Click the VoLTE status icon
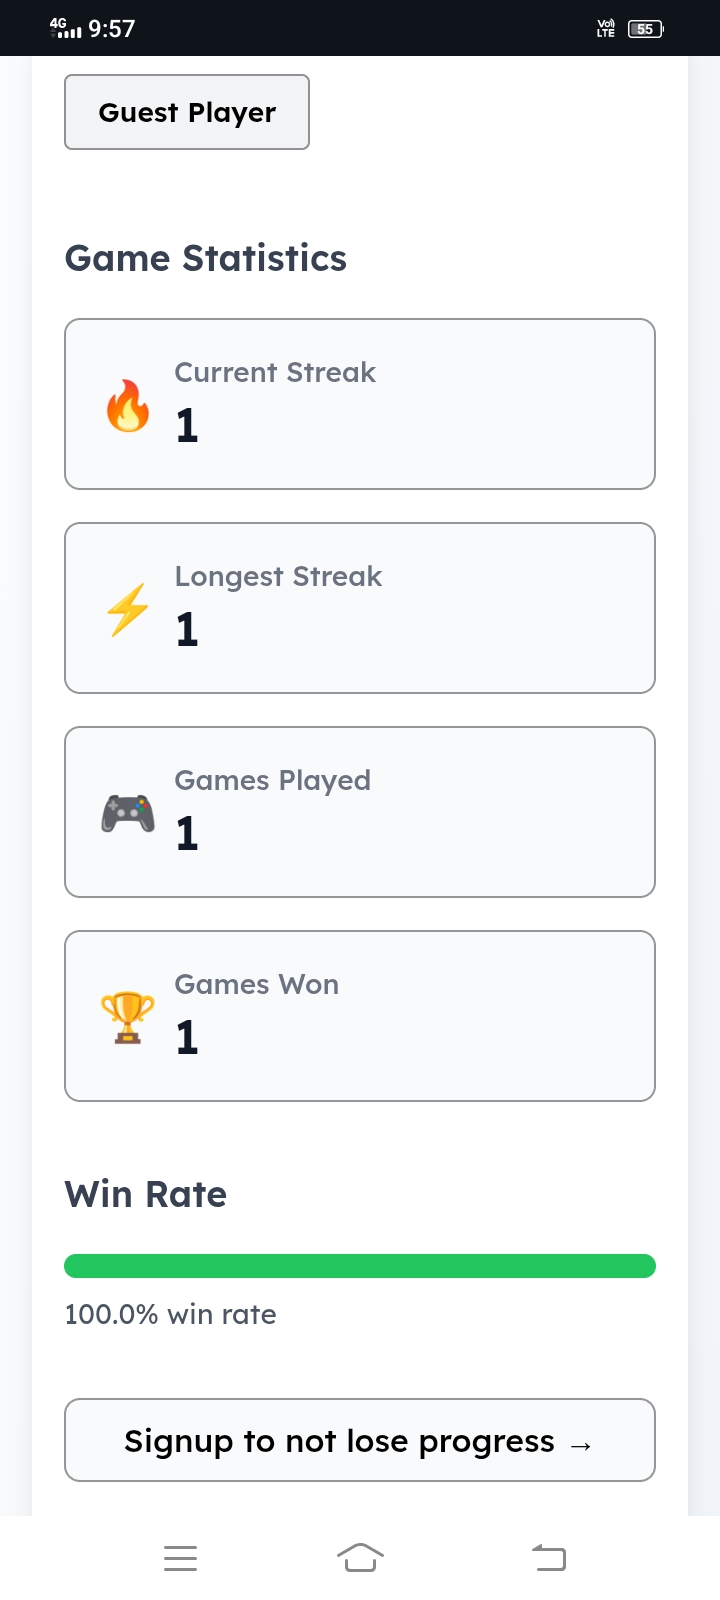The width and height of the screenshot is (720, 1600). (x=606, y=29)
